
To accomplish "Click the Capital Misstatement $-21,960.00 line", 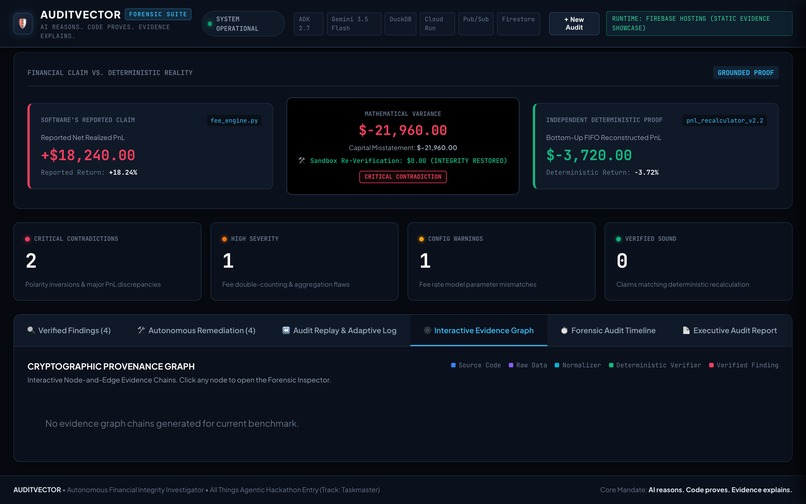I will pos(403,148).
